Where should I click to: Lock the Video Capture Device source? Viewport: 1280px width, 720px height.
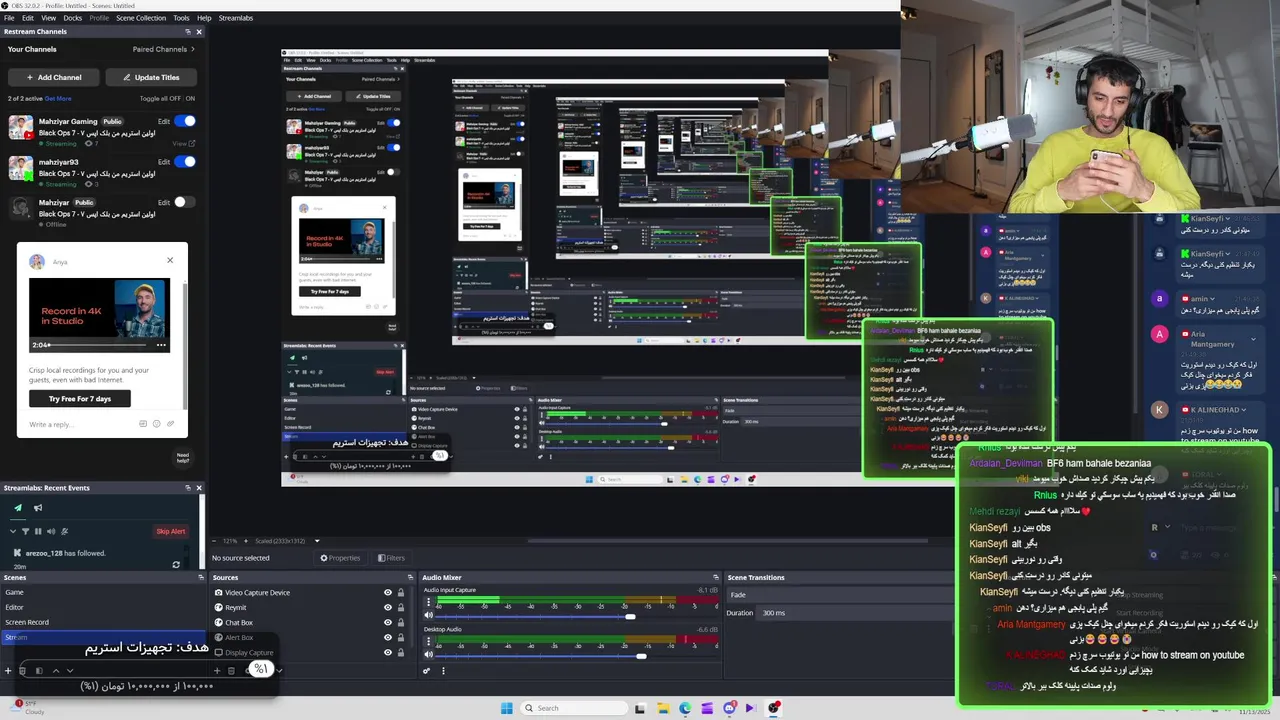(x=401, y=592)
